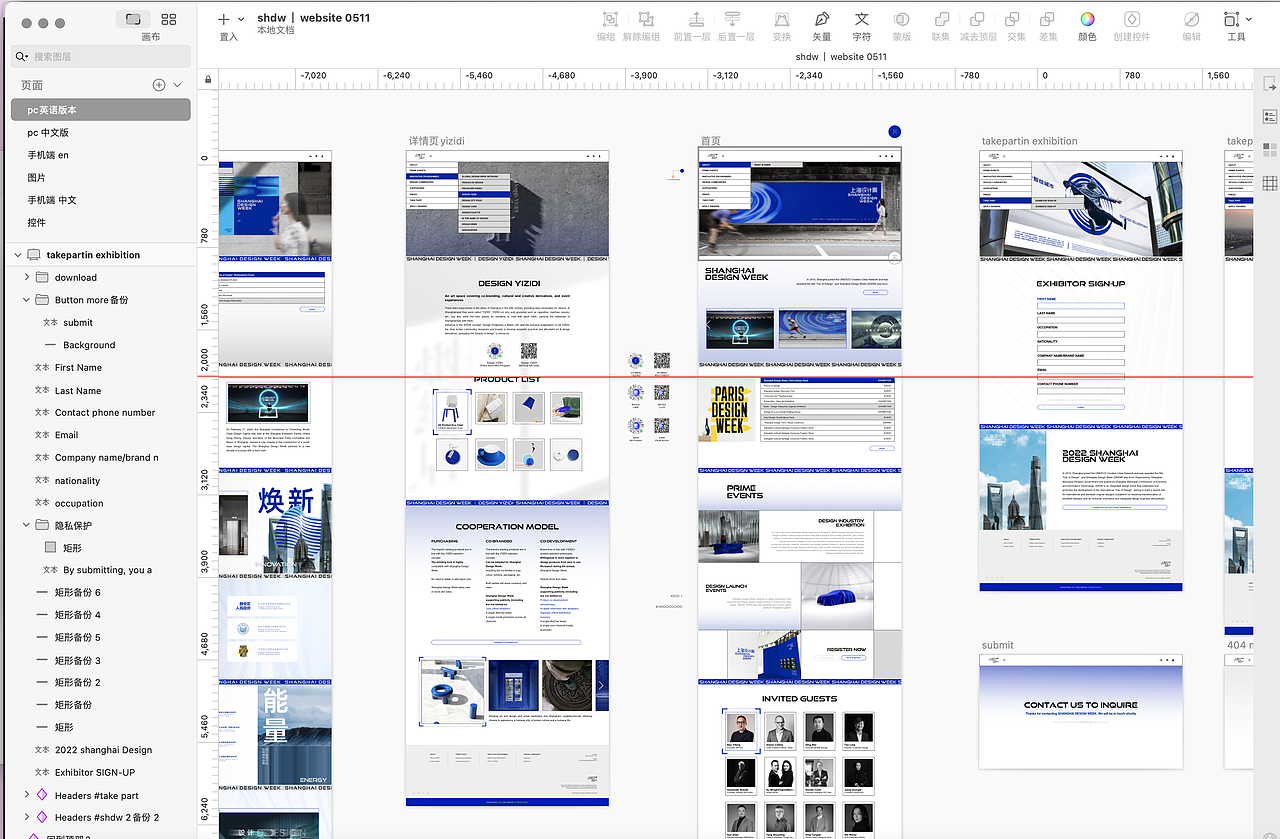
Task: Click the 置入 plus icon
Action: click(x=224, y=19)
